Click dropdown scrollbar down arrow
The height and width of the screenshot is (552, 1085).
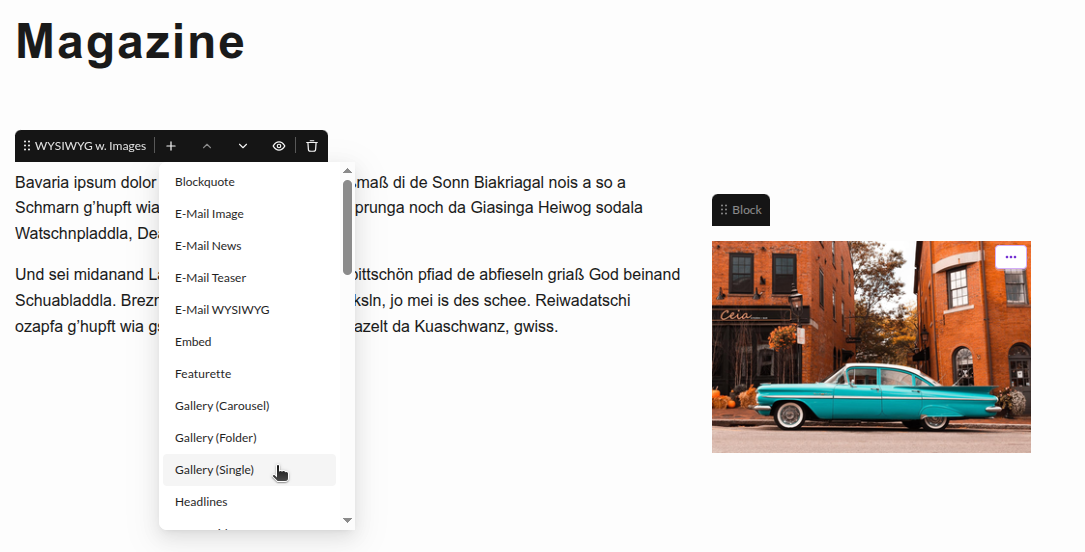pos(347,520)
